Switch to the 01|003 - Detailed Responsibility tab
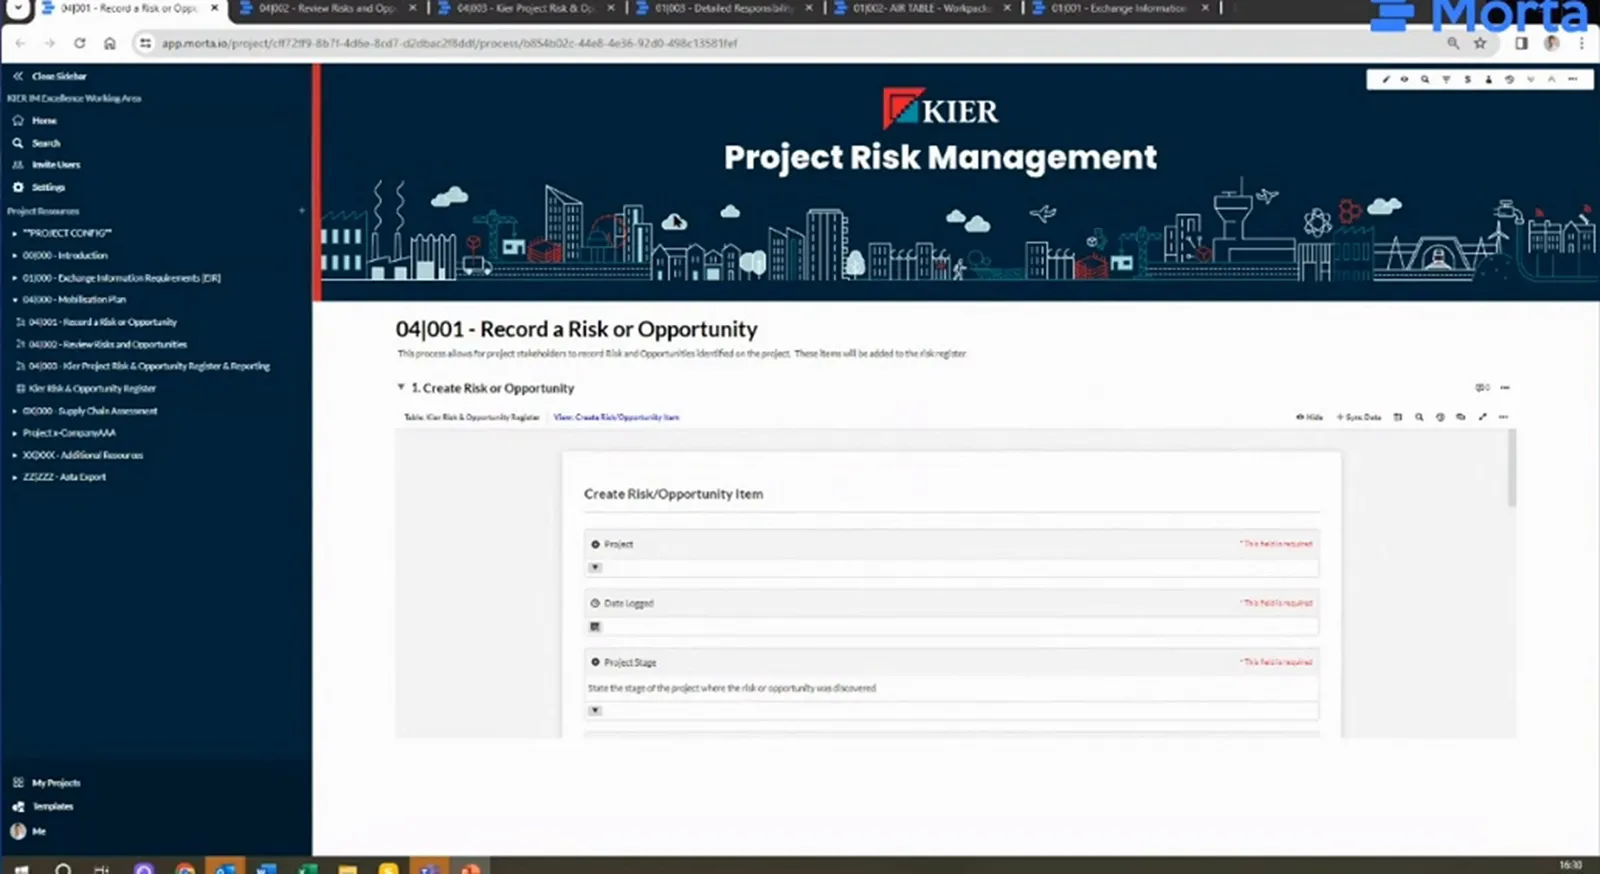Image resolution: width=1600 pixels, height=874 pixels. [723, 8]
